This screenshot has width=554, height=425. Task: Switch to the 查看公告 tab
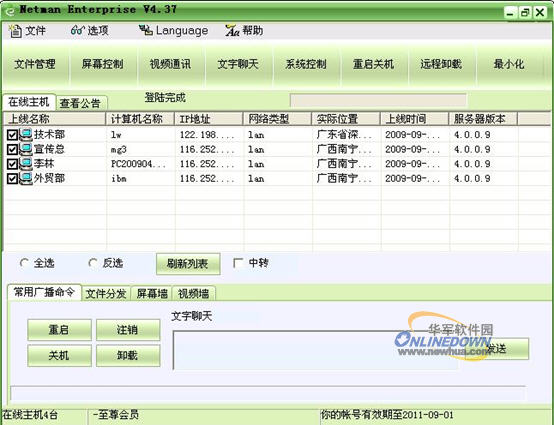pyautogui.click(x=81, y=104)
